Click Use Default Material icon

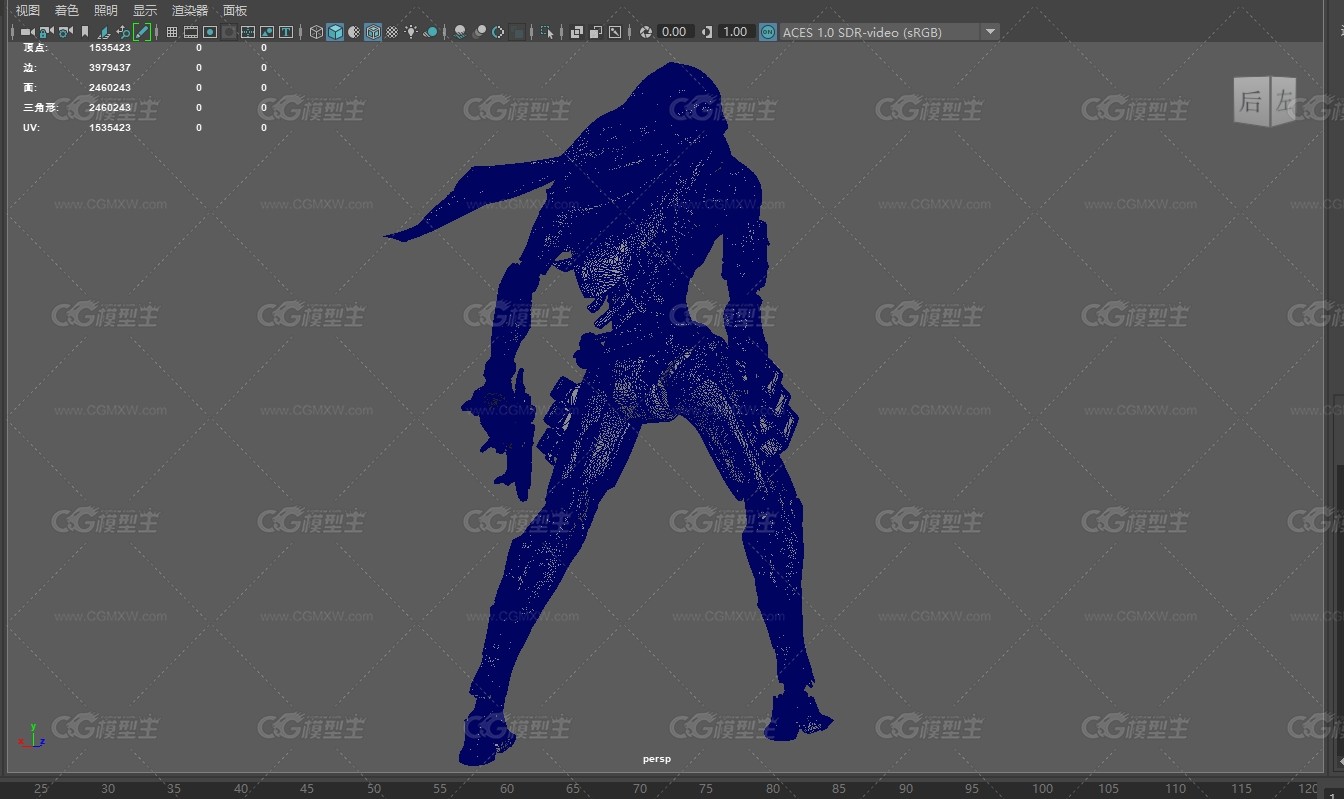point(354,32)
